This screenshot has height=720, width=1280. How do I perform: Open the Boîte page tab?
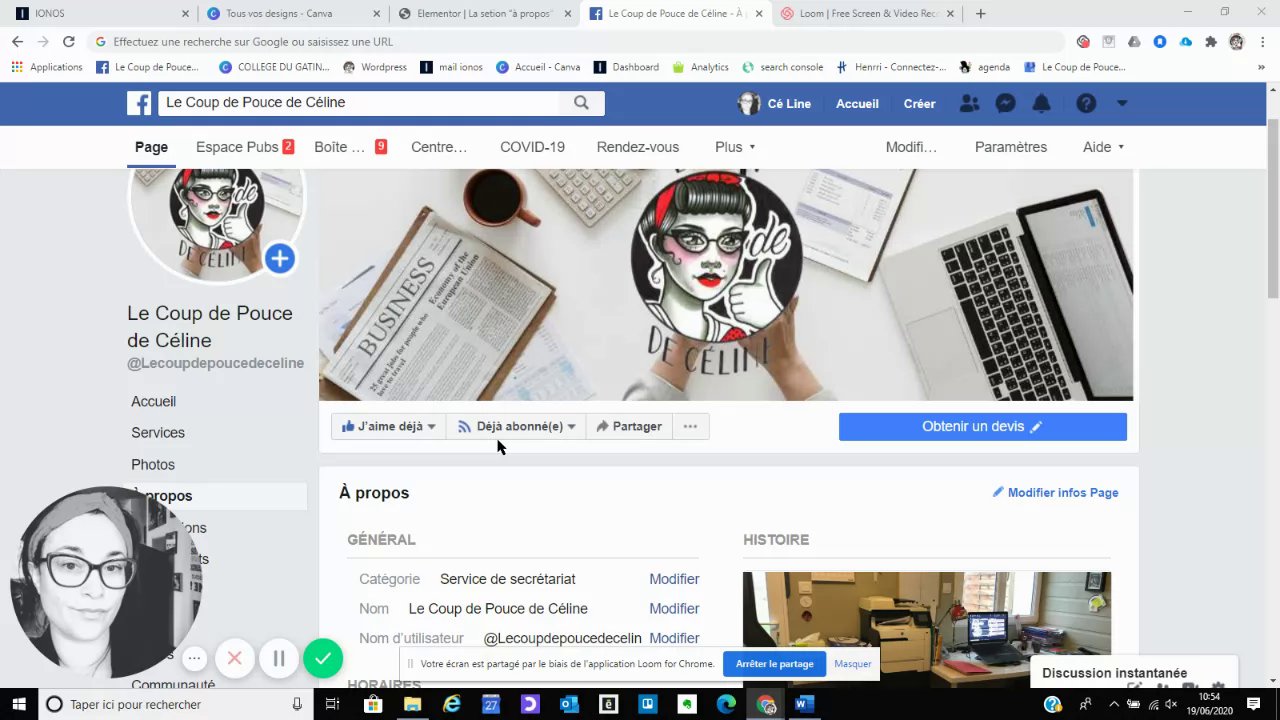(350, 147)
